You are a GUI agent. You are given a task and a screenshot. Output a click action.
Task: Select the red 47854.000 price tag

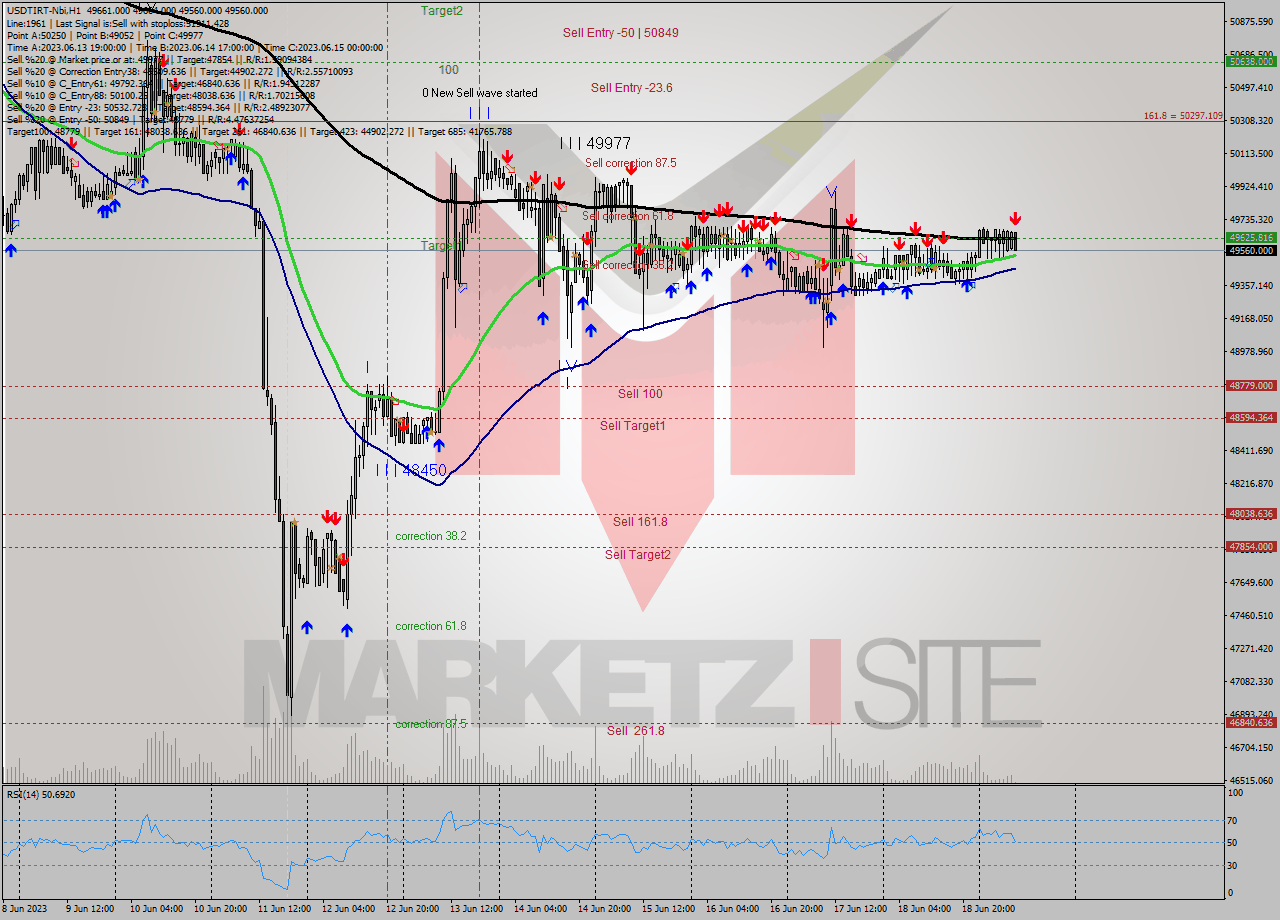[x=1251, y=547]
